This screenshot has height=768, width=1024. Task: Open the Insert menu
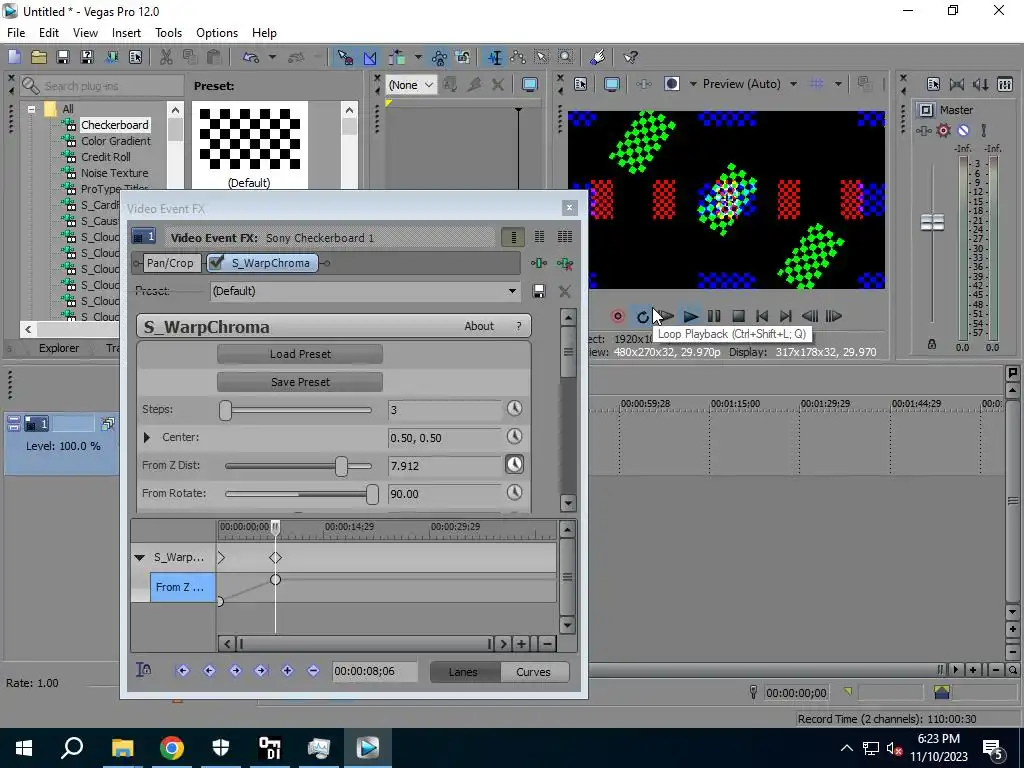click(x=126, y=33)
